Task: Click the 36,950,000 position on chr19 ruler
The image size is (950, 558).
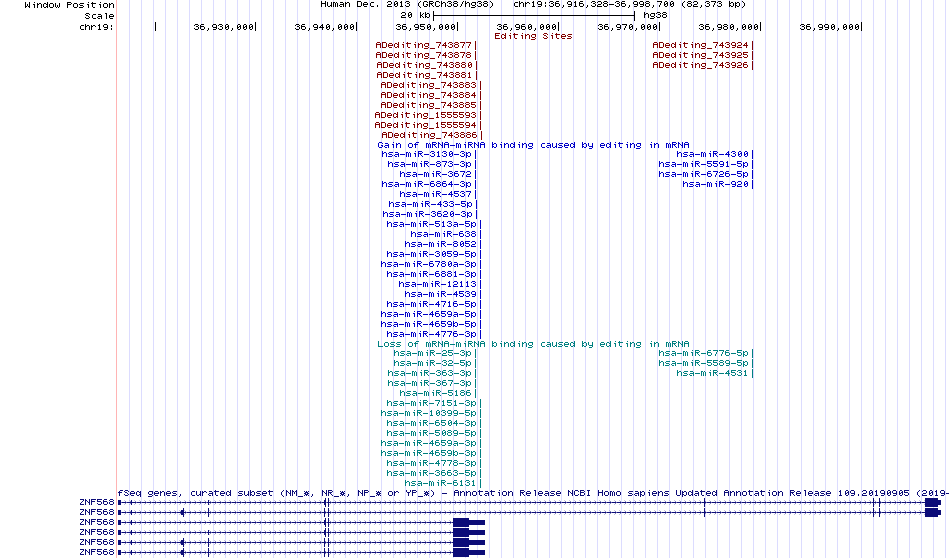Action: click(x=425, y=27)
